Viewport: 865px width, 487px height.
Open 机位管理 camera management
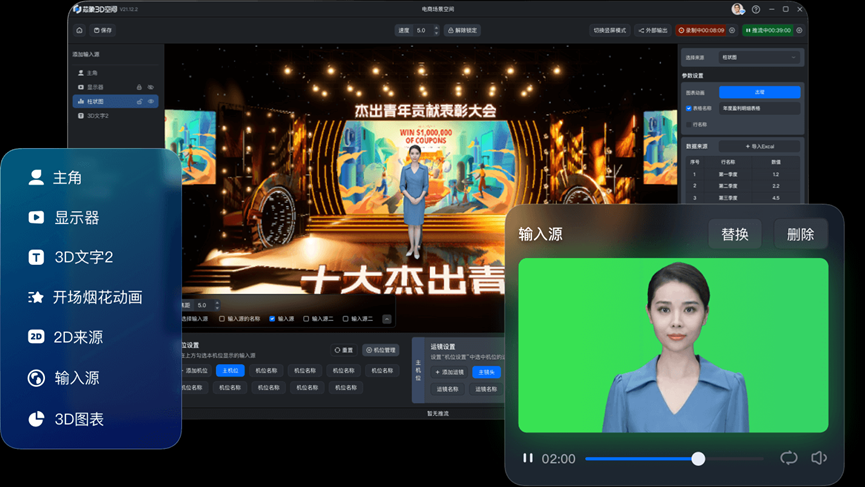point(381,350)
